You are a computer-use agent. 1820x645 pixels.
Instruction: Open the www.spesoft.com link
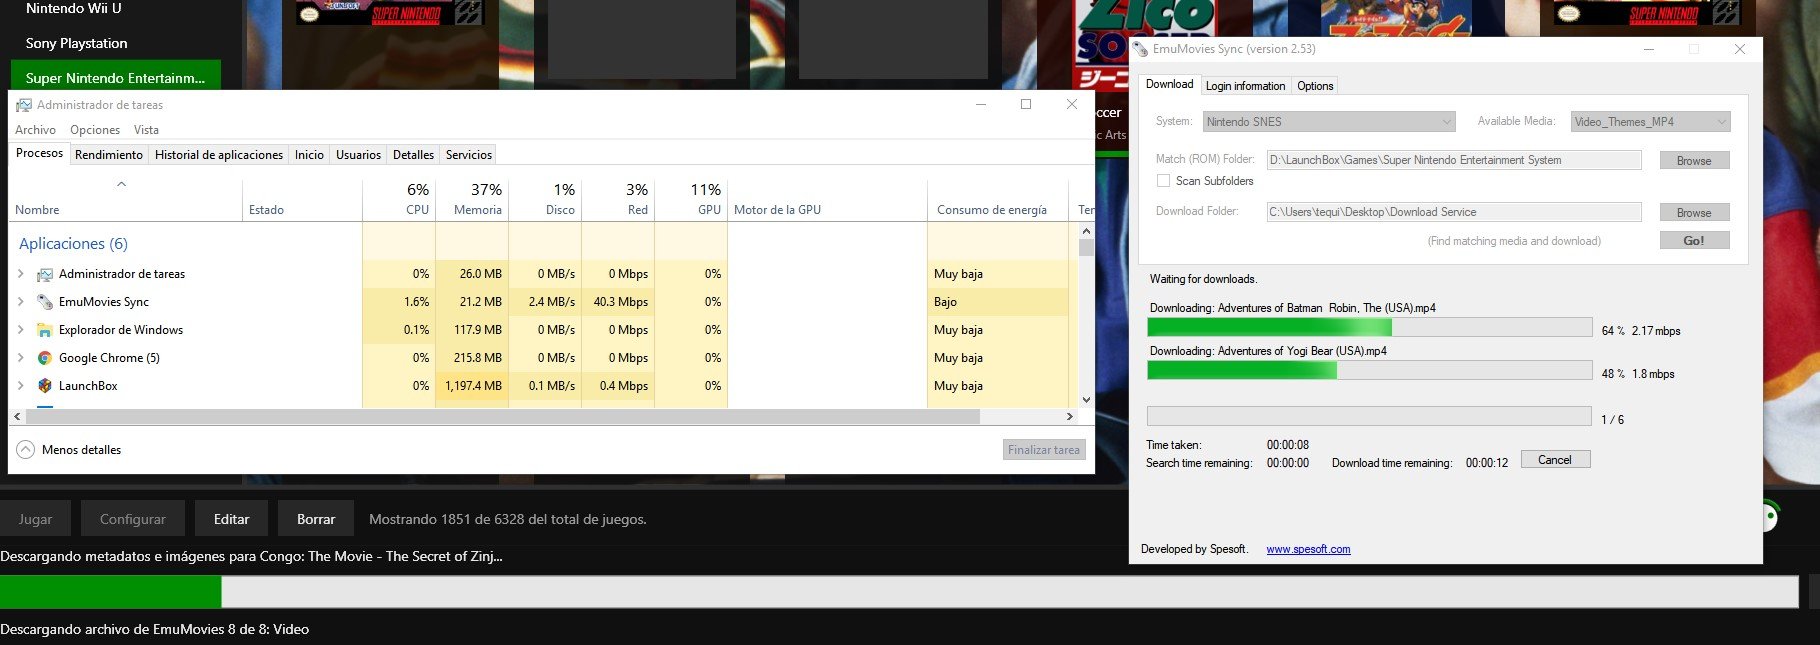1308,549
